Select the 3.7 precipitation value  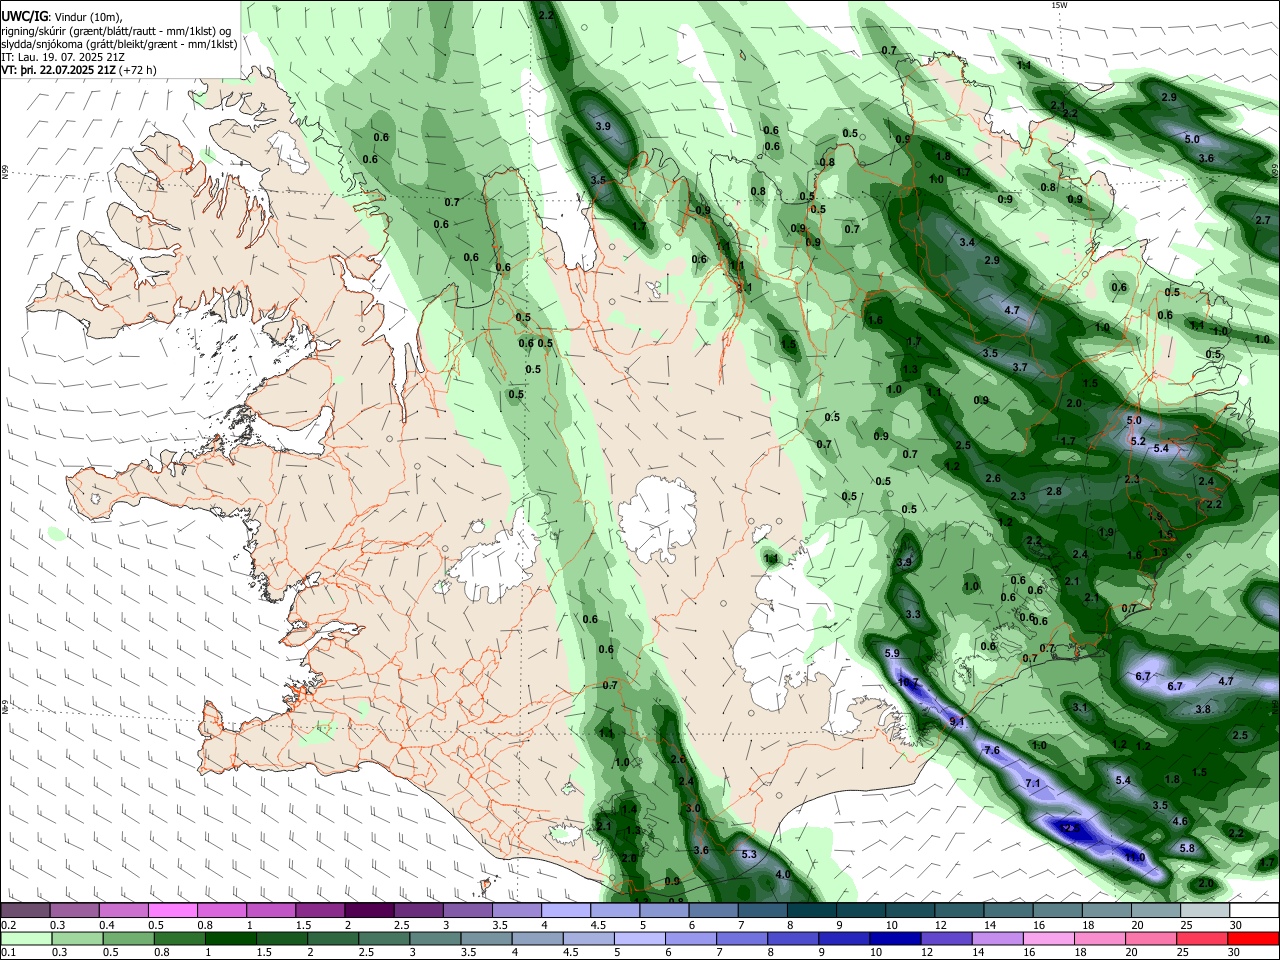point(1020,368)
